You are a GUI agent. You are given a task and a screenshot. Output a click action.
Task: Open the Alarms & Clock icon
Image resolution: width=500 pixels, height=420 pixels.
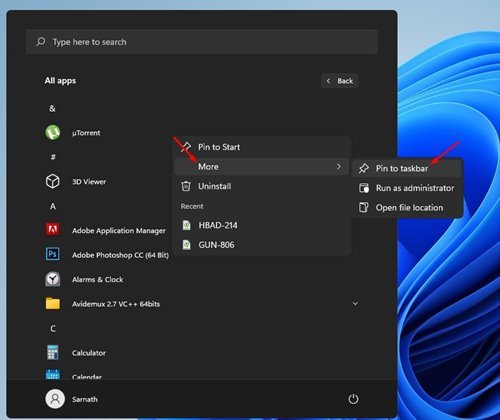(x=53, y=279)
